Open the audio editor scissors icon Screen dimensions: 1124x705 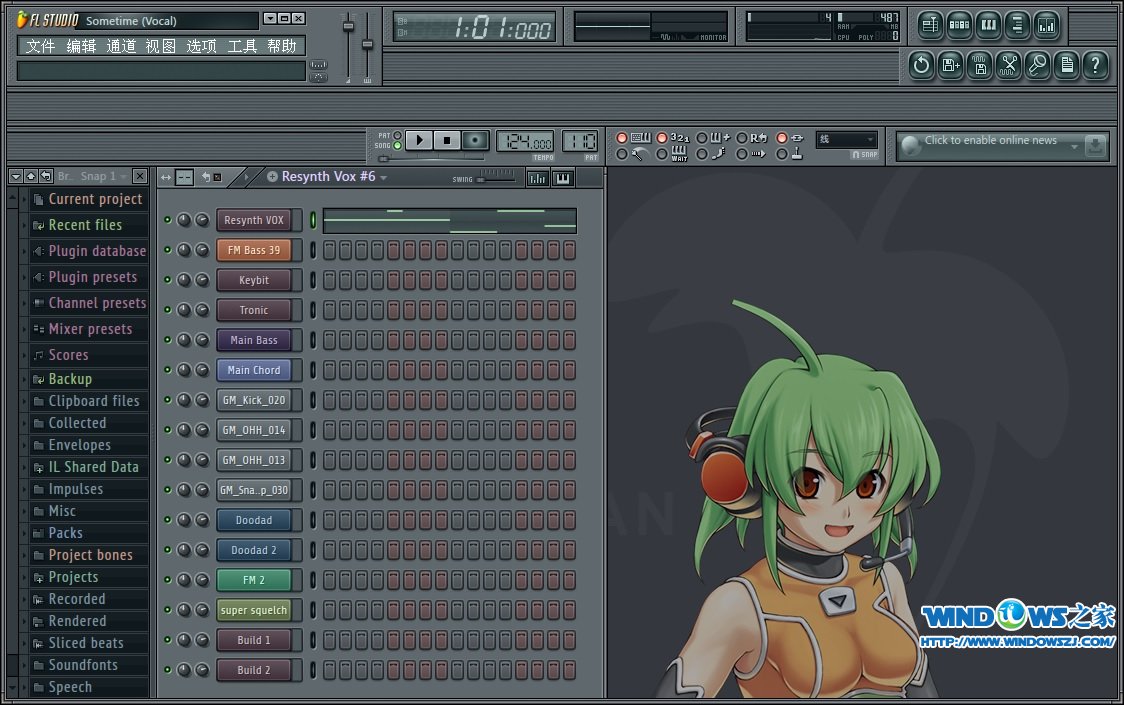click(1008, 66)
